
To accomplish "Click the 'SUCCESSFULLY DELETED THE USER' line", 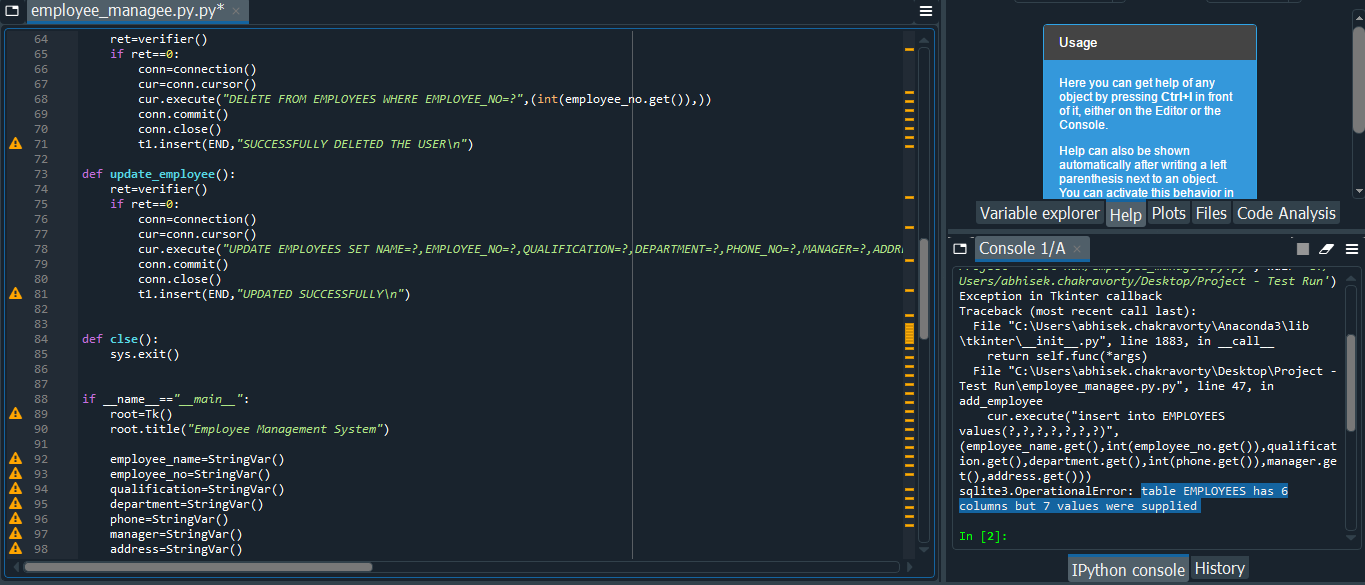I will pos(305,144).
